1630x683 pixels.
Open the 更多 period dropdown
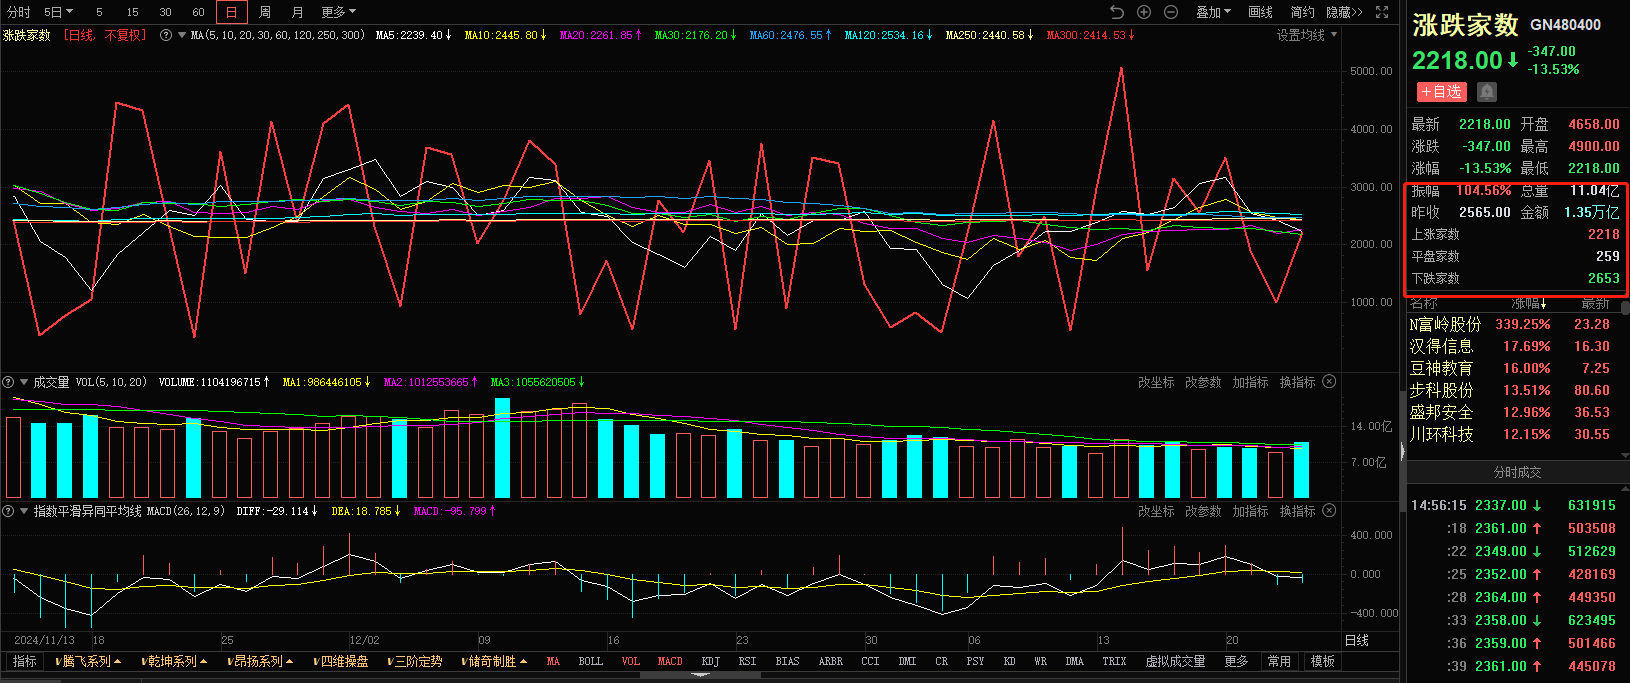point(338,12)
